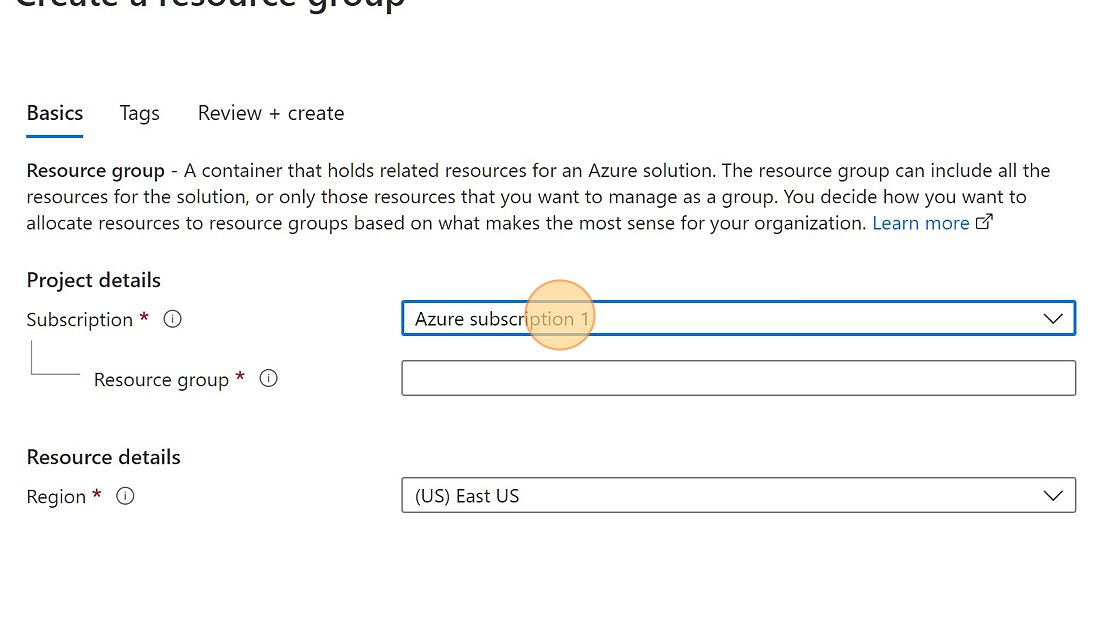This screenshot has width=1120, height=630.
Task: Show Region info tooltip icon
Action: tap(125, 496)
